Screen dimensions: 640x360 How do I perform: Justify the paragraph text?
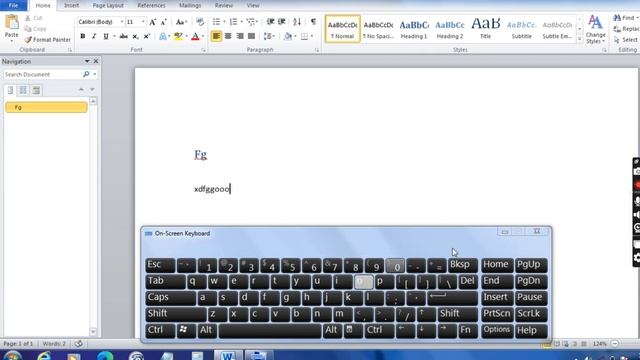[251, 36]
